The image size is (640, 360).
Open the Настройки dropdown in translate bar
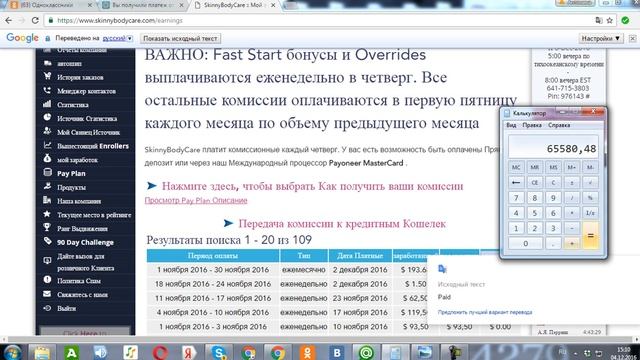[x=601, y=38]
